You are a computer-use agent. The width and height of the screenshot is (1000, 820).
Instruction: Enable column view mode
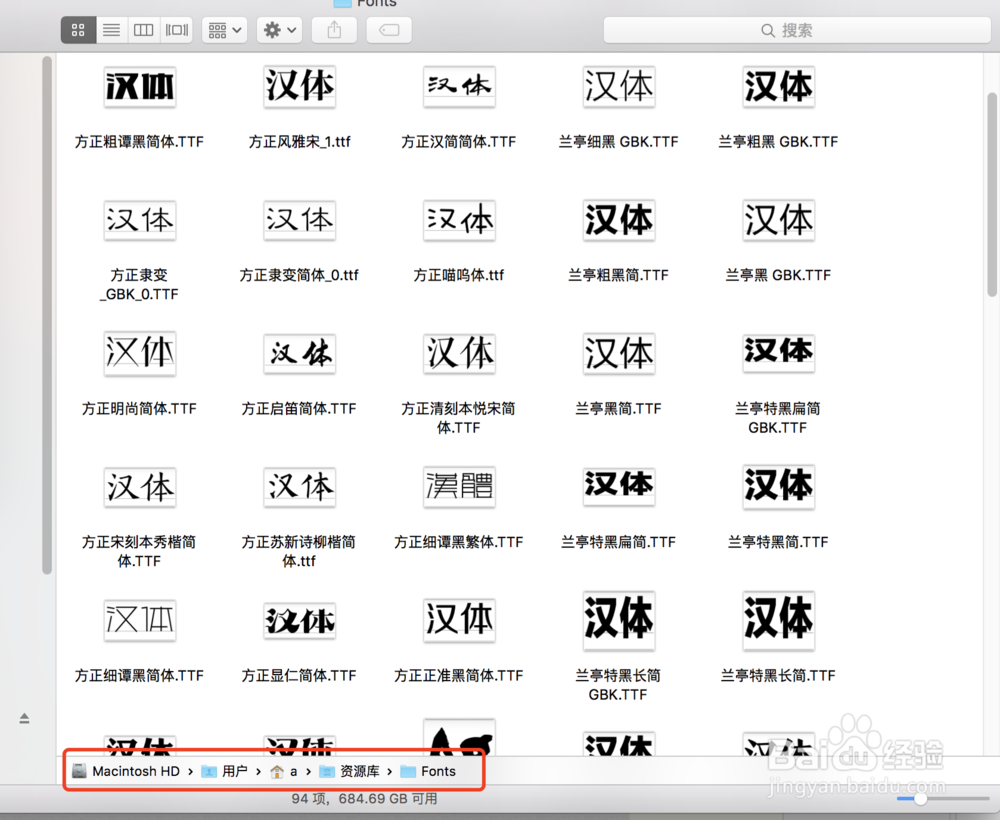pos(143,30)
